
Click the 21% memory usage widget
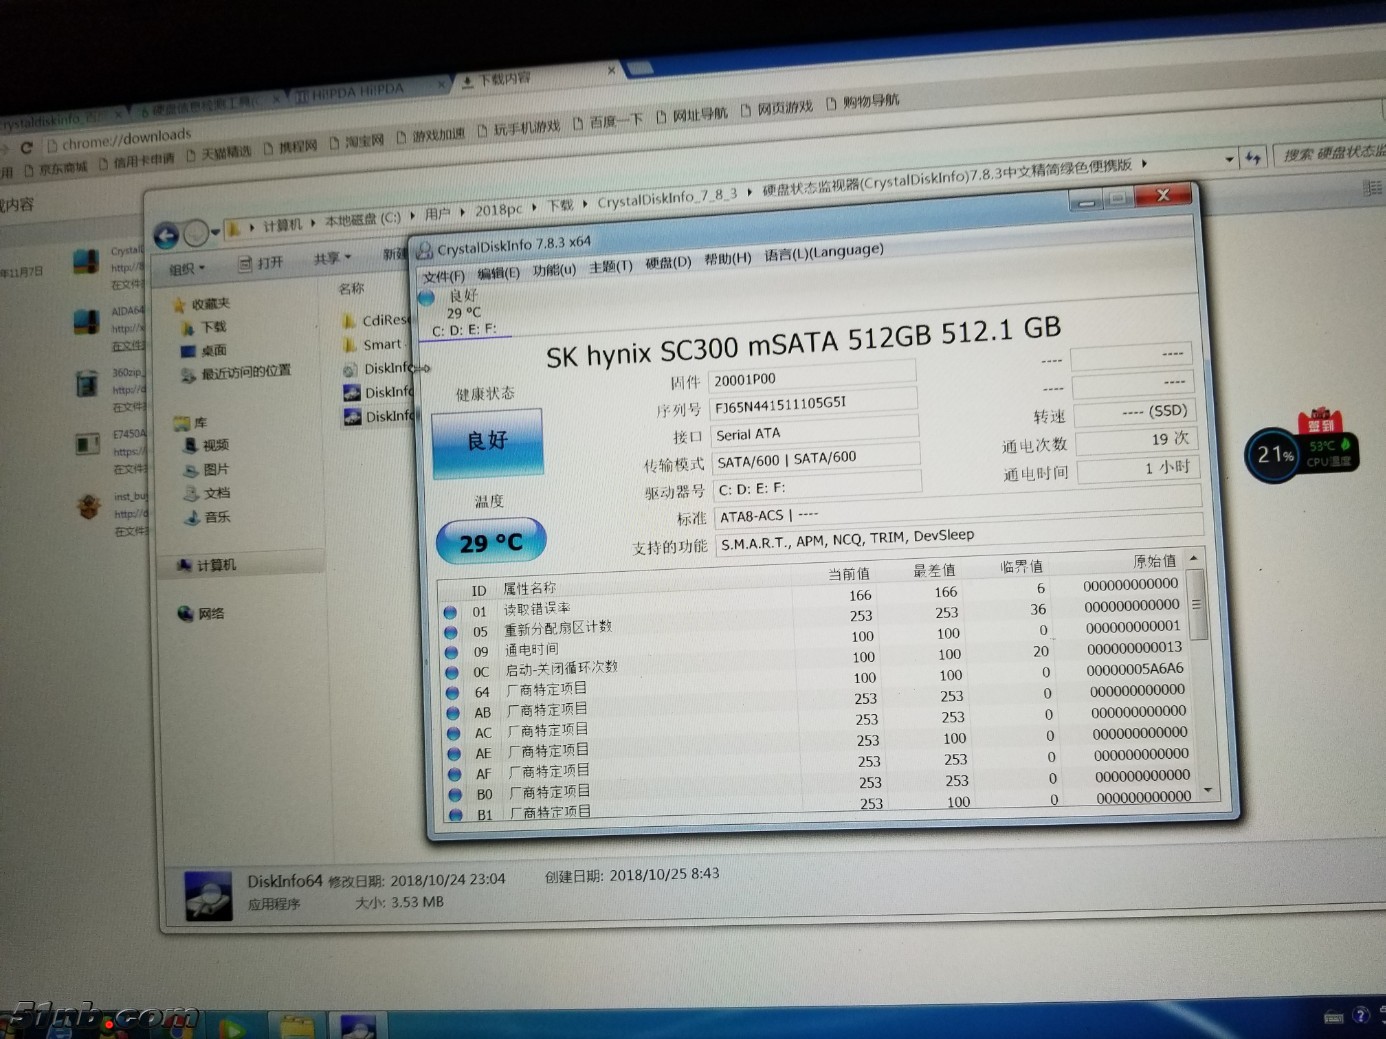pyautogui.click(x=1272, y=455)
